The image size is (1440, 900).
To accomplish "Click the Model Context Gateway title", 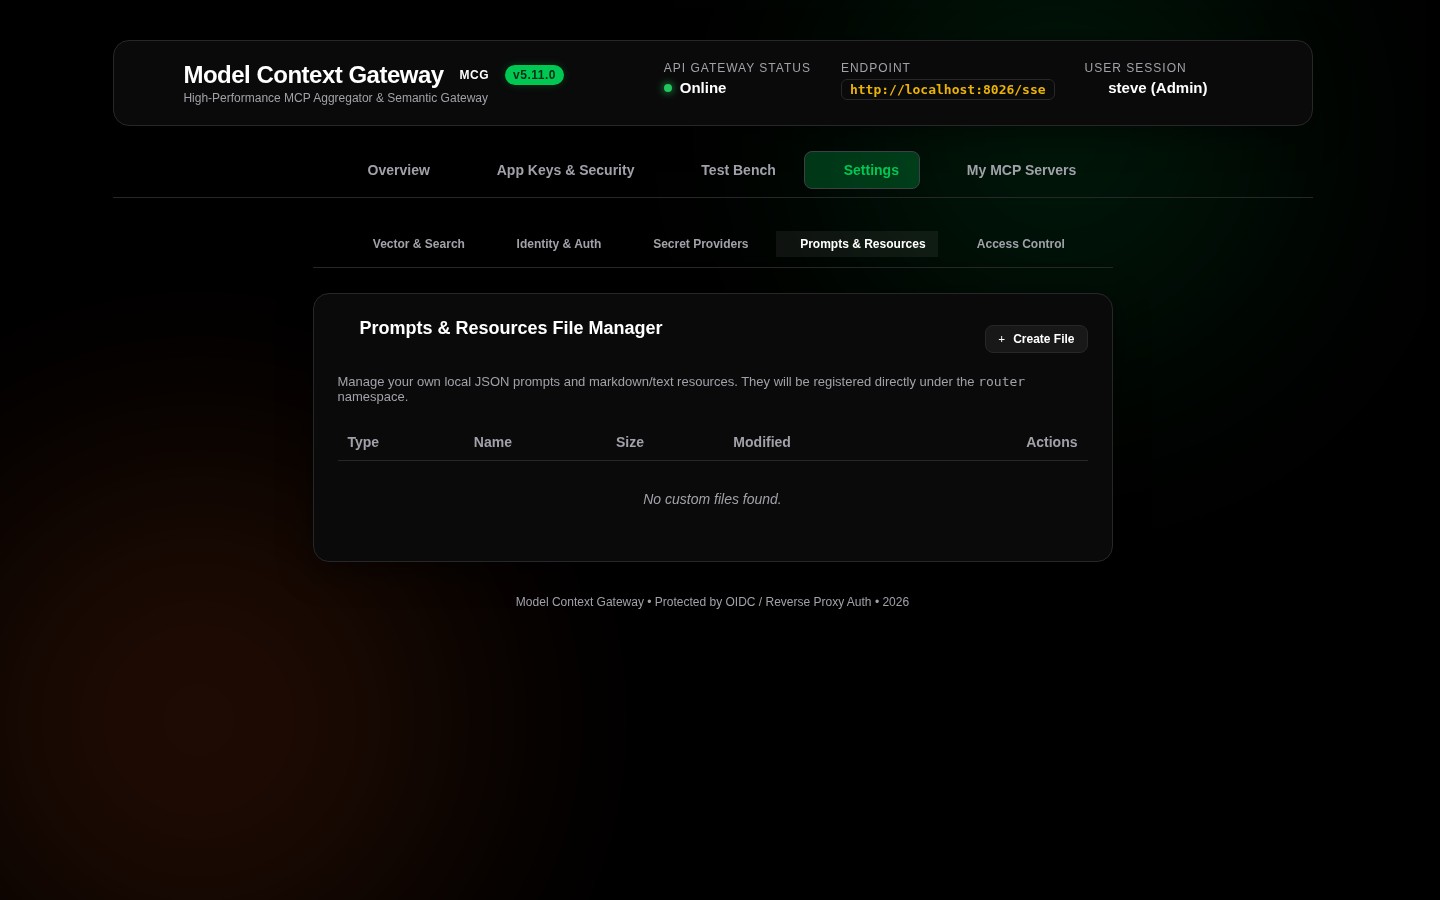I will (313, 75).
